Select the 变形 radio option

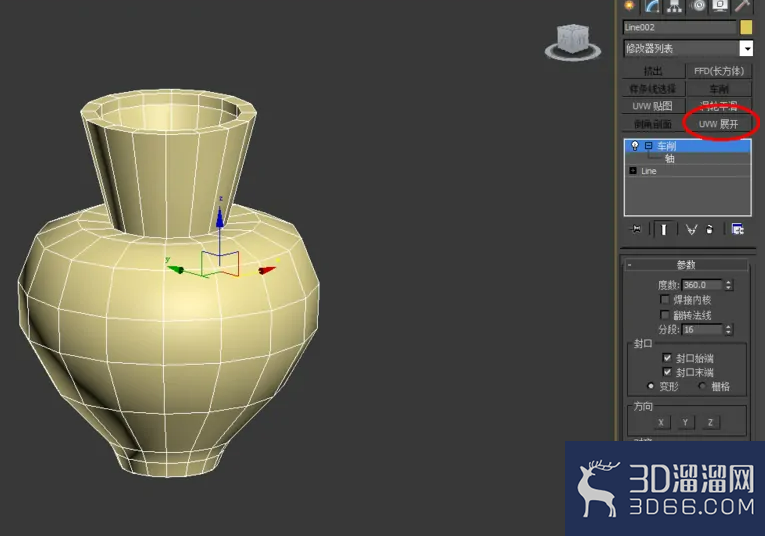click(650, 386)
